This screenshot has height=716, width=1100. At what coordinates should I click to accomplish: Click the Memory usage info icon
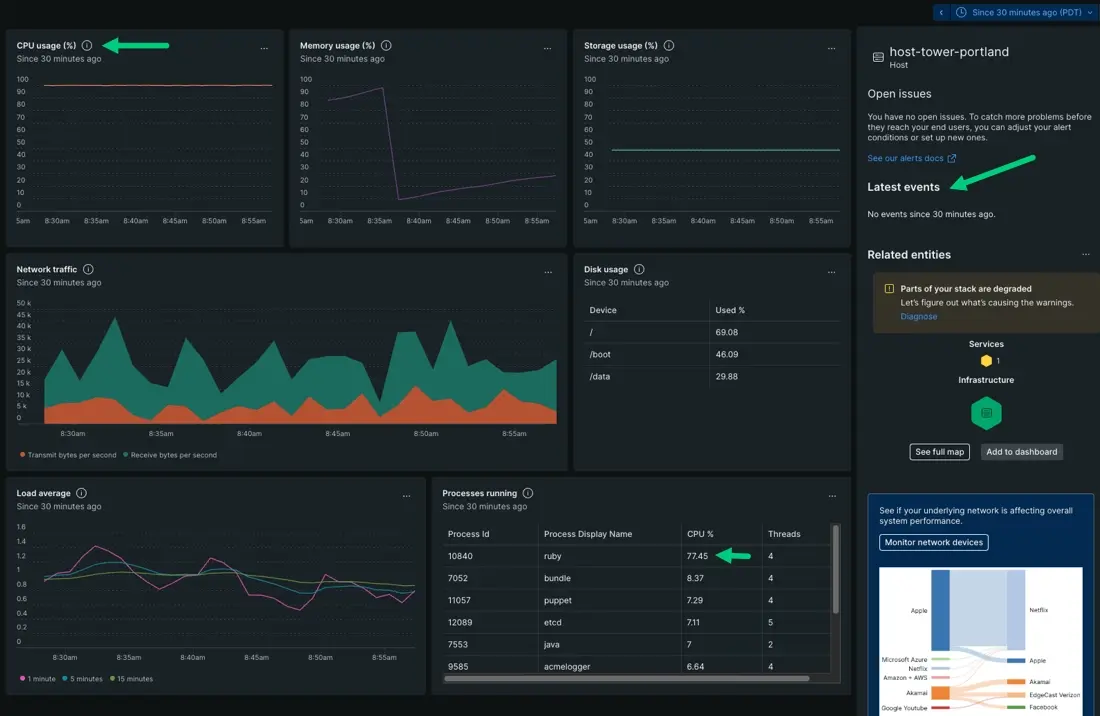click(386, 46)
